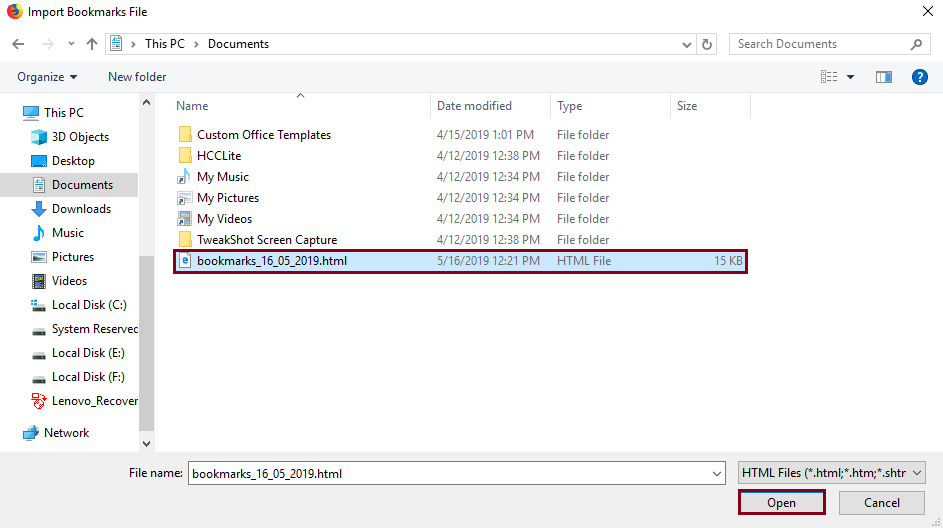Screen dimensions: 943x528
Task: Select bookmarks_16_05_2019.html file
Action: pyautogui.click(x=460, y=261)
